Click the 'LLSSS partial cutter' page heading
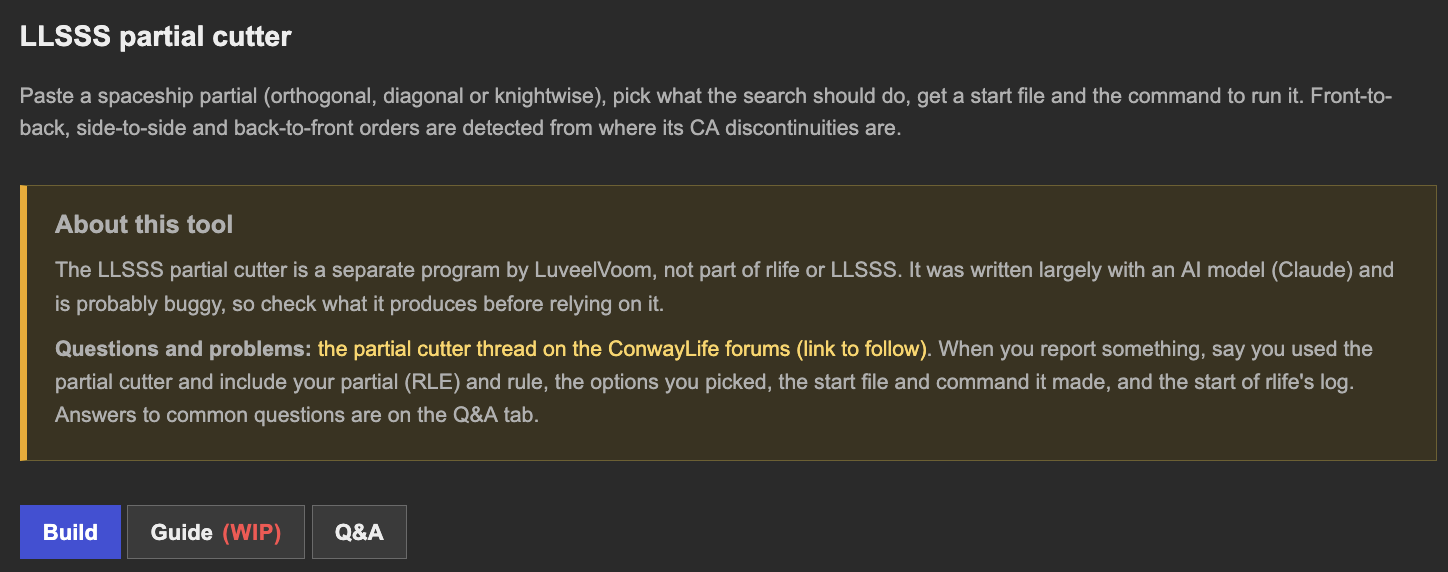 [x=156, y=37]
